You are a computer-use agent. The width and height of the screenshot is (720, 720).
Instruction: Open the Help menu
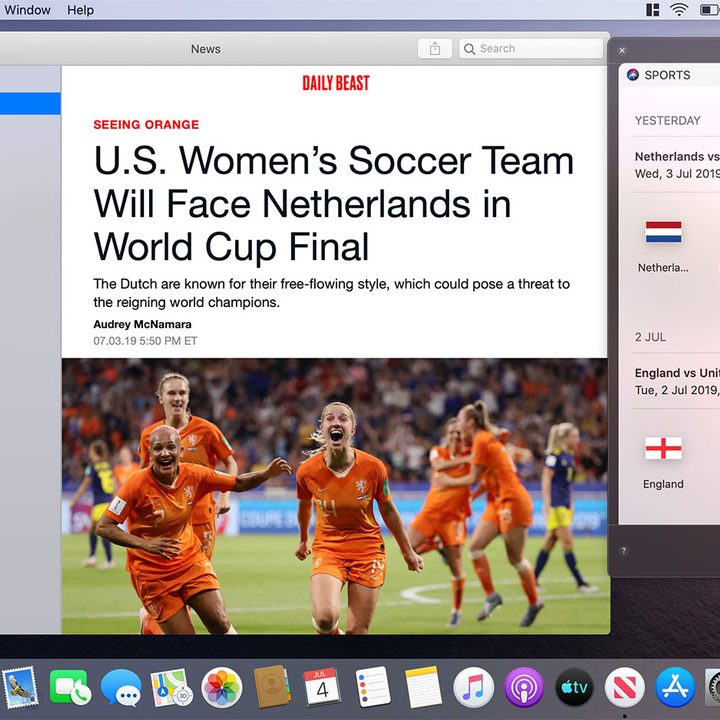[x=80, y=10]
